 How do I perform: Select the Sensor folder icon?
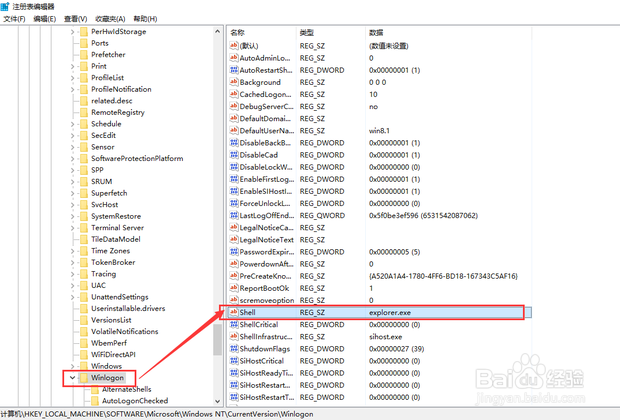coord(84,147)
